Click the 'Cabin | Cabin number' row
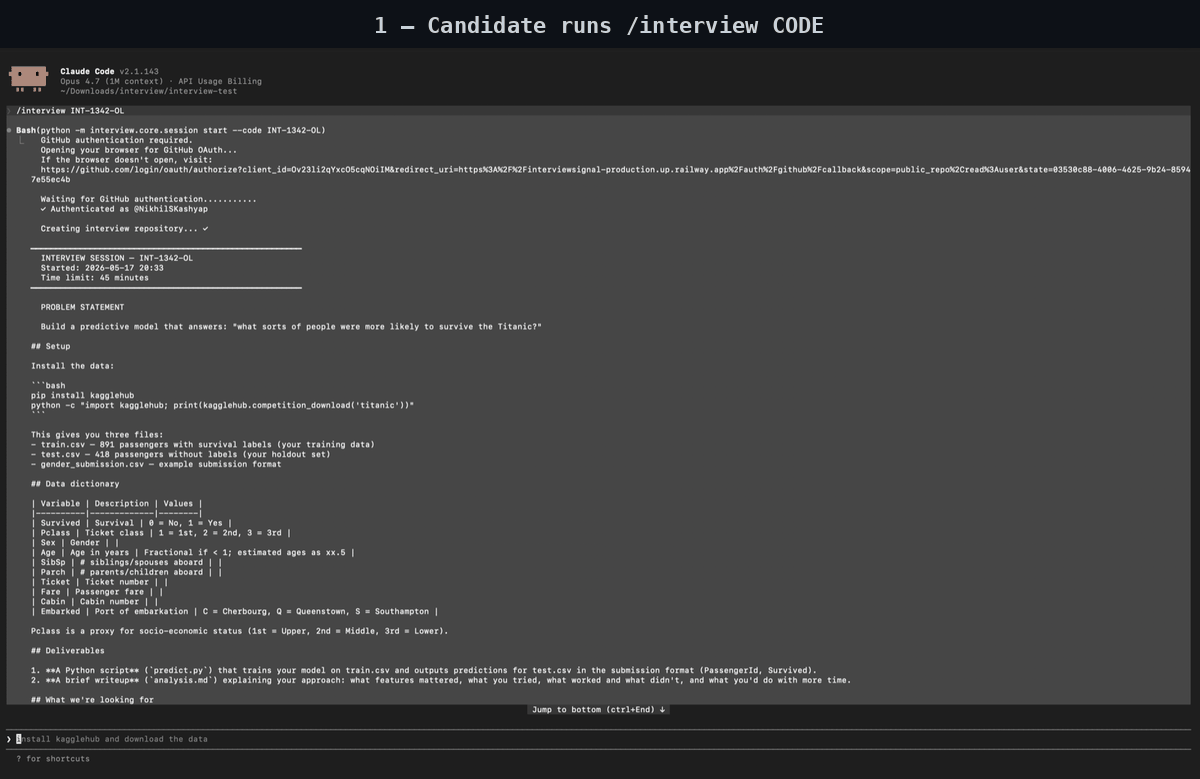Viewport: 1200px width, 779px height. coord(95,602)
